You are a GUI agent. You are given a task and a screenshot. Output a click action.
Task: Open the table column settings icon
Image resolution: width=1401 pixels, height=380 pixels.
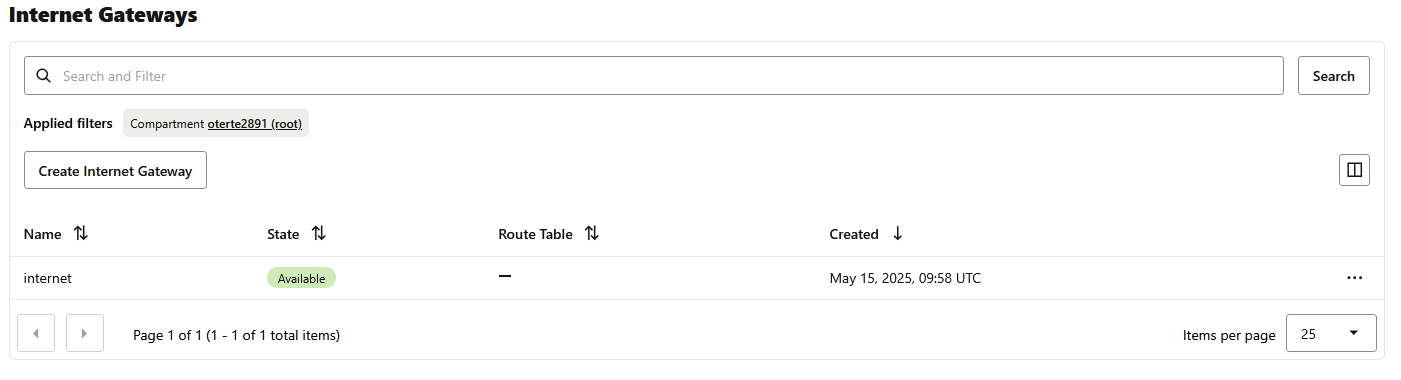click(x=1354, y=170)
